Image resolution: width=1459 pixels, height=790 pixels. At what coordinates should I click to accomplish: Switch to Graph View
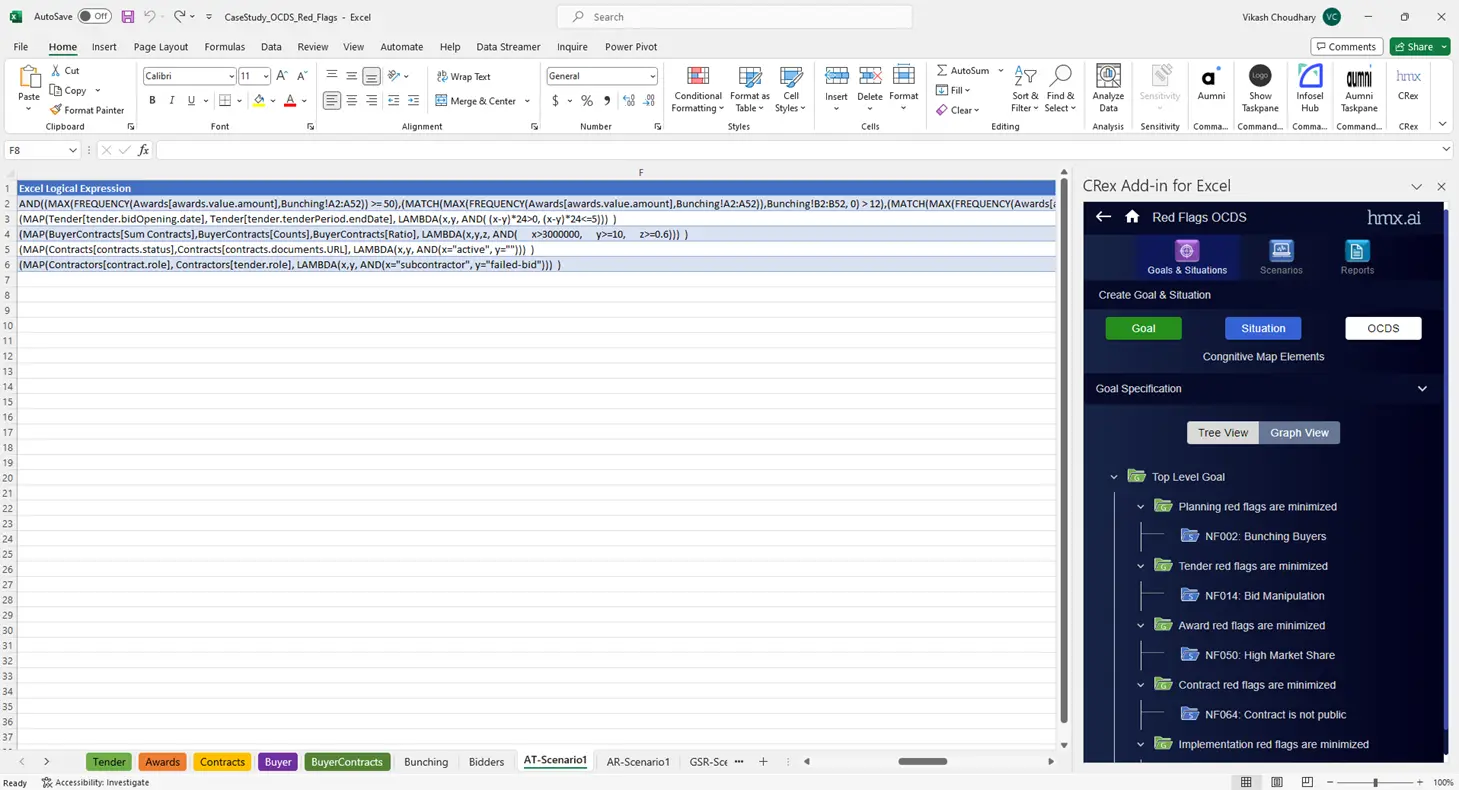pos(1299,433)
